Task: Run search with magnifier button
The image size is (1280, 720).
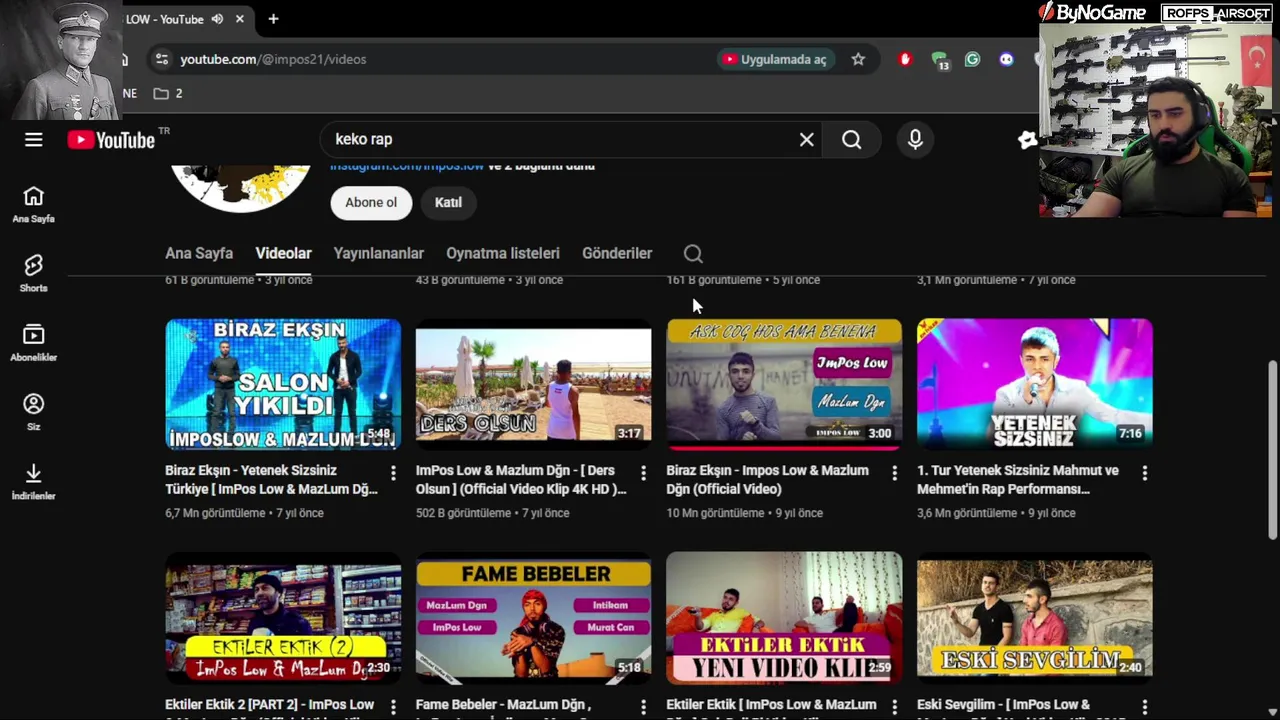Action: tap(851, 140)
